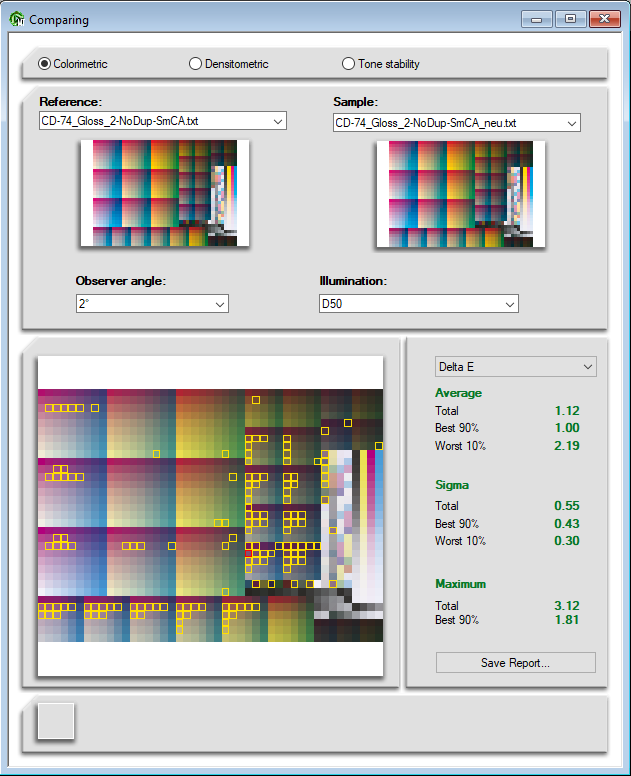Image resolution: width=631 pixels, height=776 pixels.
Task: Click the Sigma Total value 0.55
Action: point(567,506)
